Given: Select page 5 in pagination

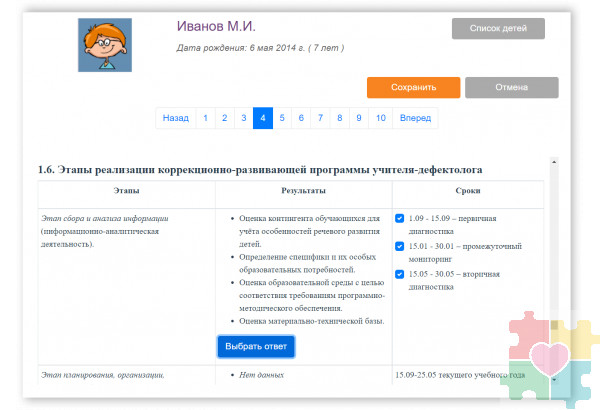Looking at the screenshot, I should pos(283,118).
